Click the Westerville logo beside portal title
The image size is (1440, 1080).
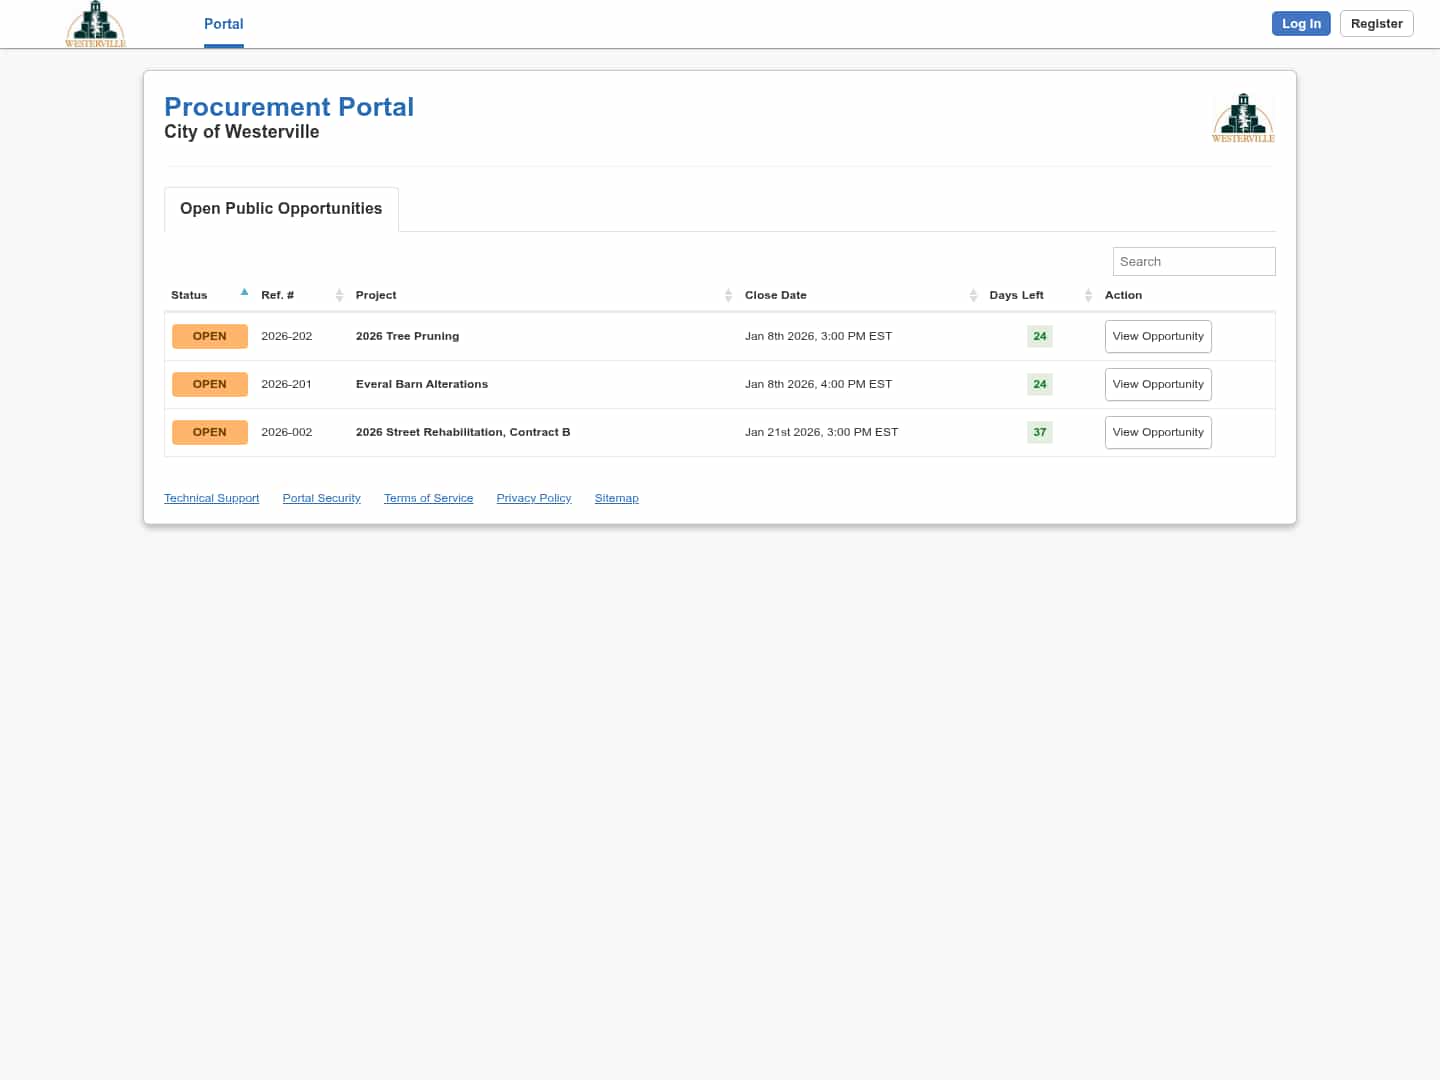point(1243,118)
